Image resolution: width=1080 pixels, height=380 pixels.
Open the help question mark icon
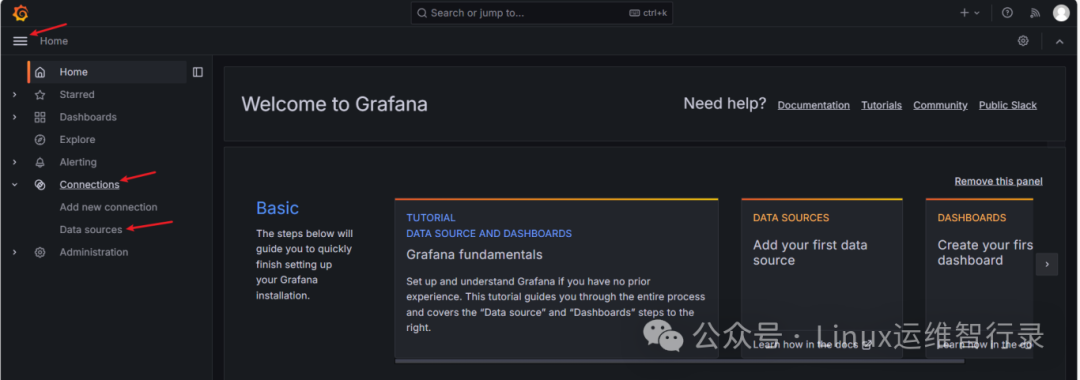(1007, 13)
